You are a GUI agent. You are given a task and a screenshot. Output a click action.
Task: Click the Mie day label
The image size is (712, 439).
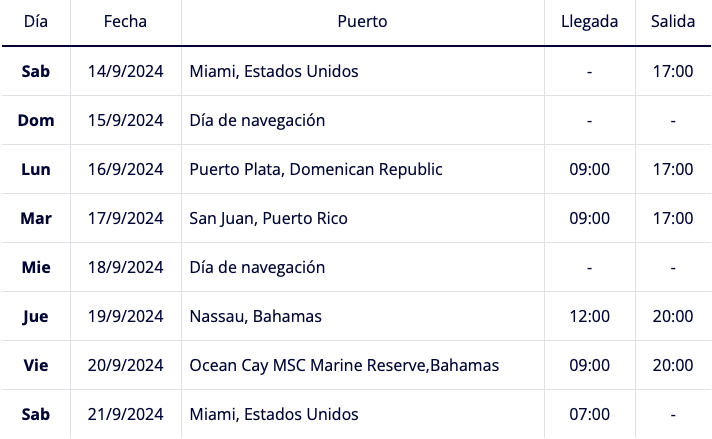(x=35, y=267)
